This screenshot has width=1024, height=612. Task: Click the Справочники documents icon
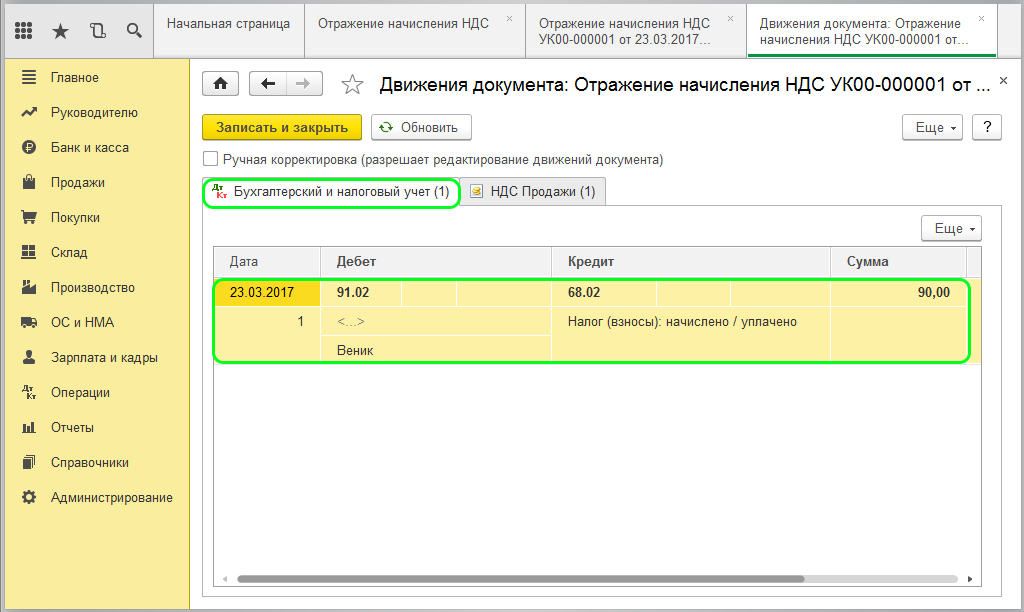pyautogui.click(x=29, y=462)
